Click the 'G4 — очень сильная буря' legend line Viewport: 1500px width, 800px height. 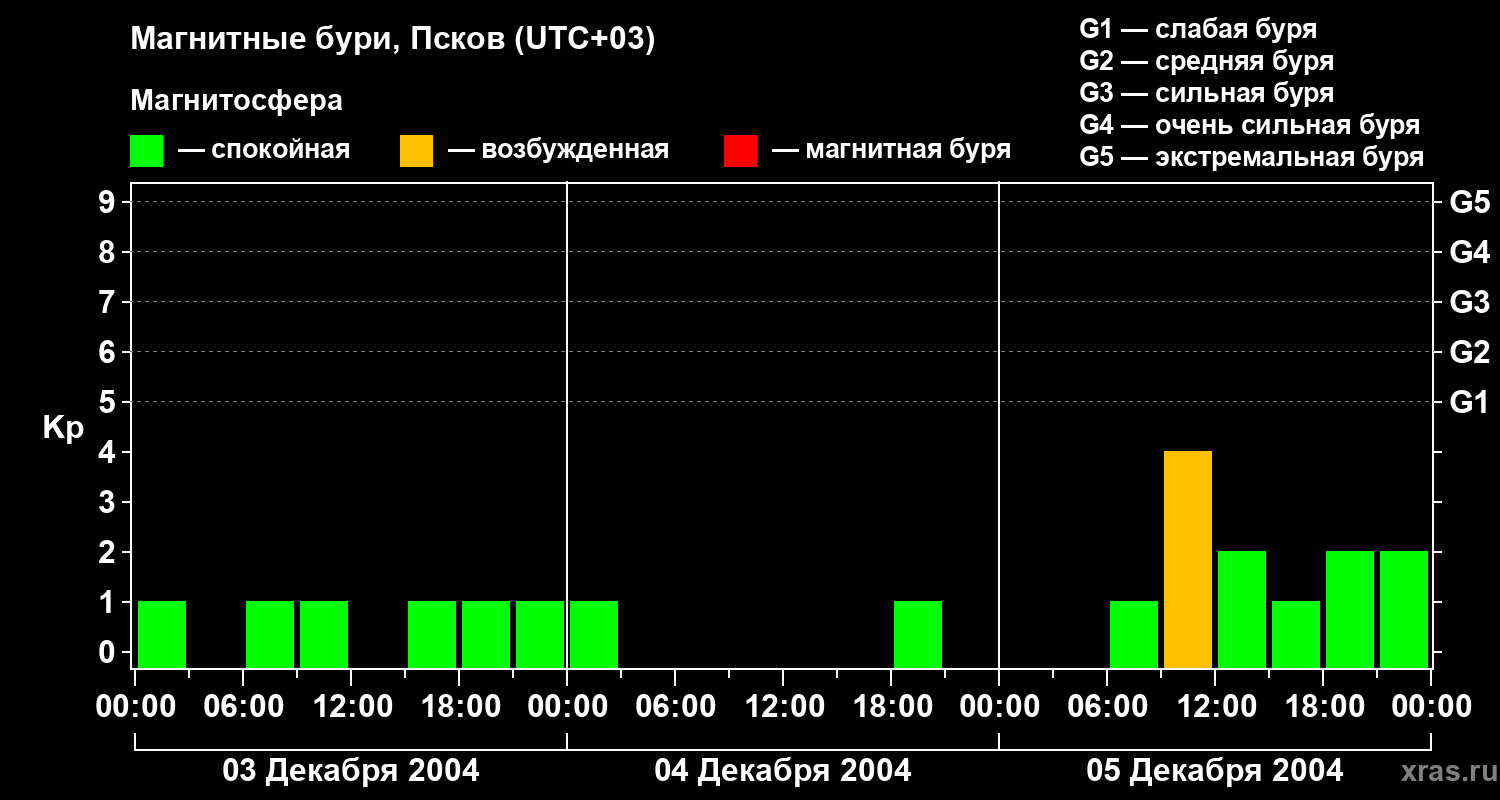(x=1250, y=125)
